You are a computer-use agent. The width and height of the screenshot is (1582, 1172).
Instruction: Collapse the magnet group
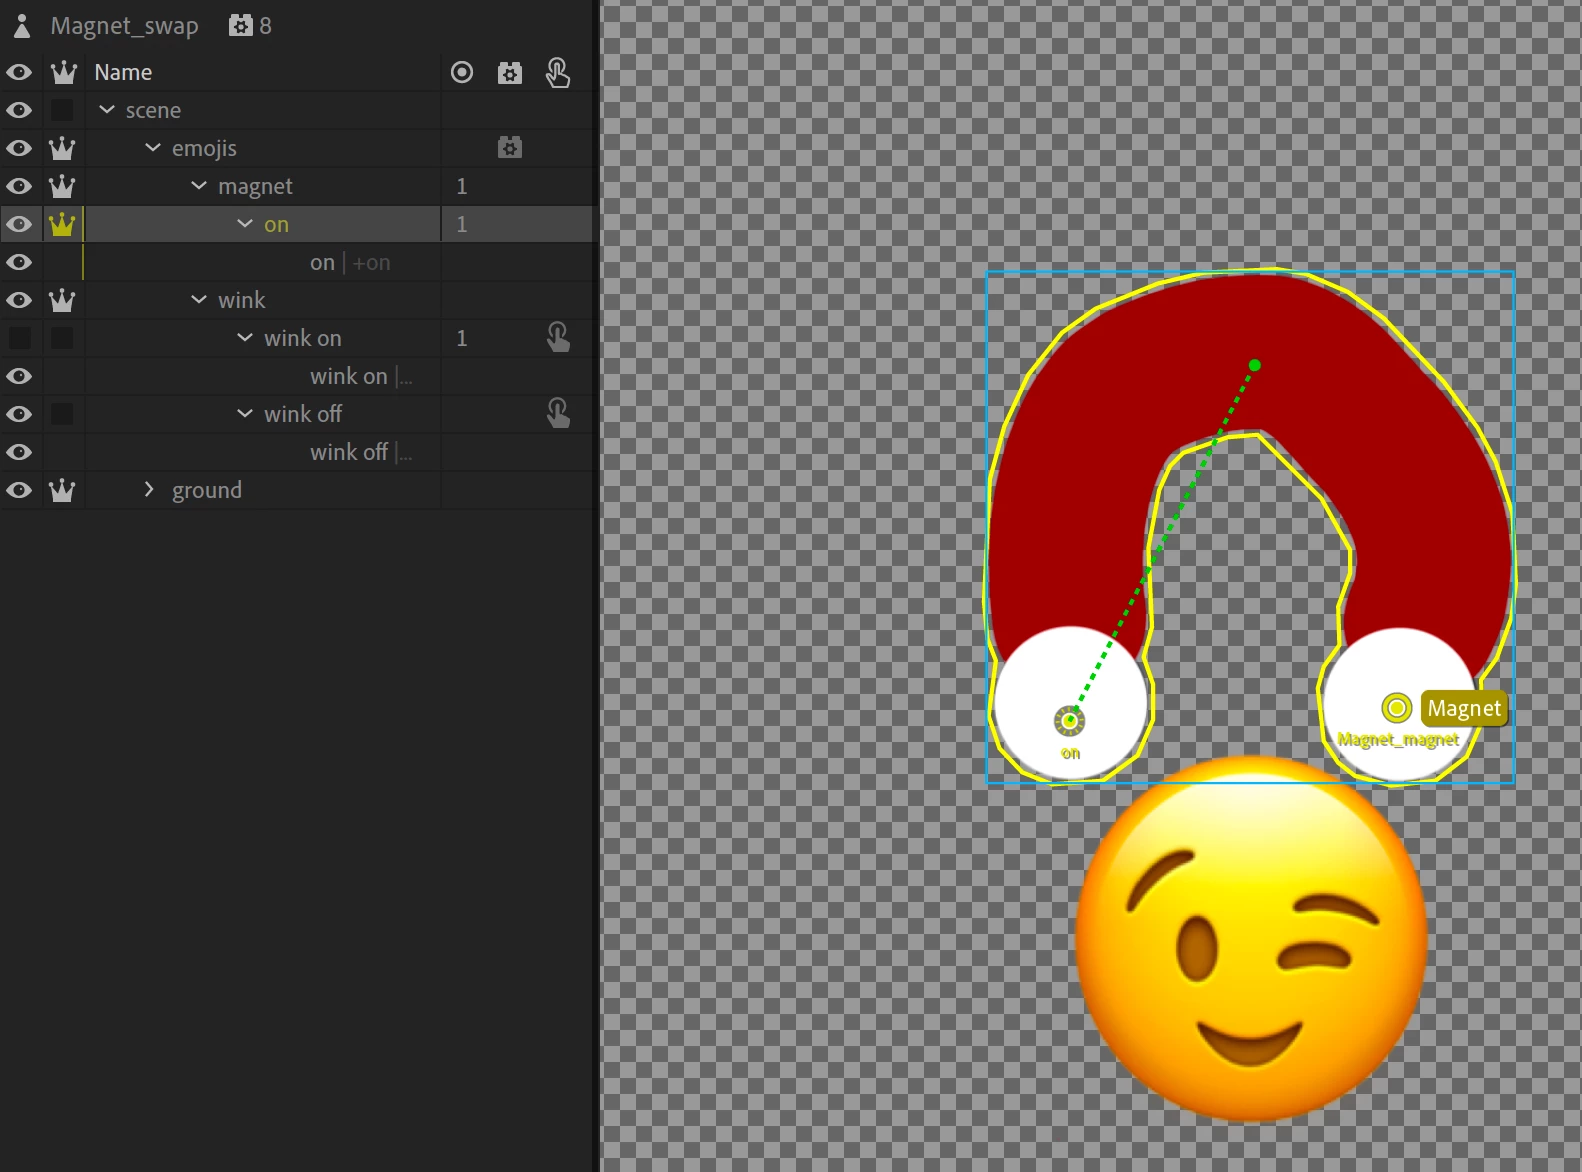click(x=199, y=186)
